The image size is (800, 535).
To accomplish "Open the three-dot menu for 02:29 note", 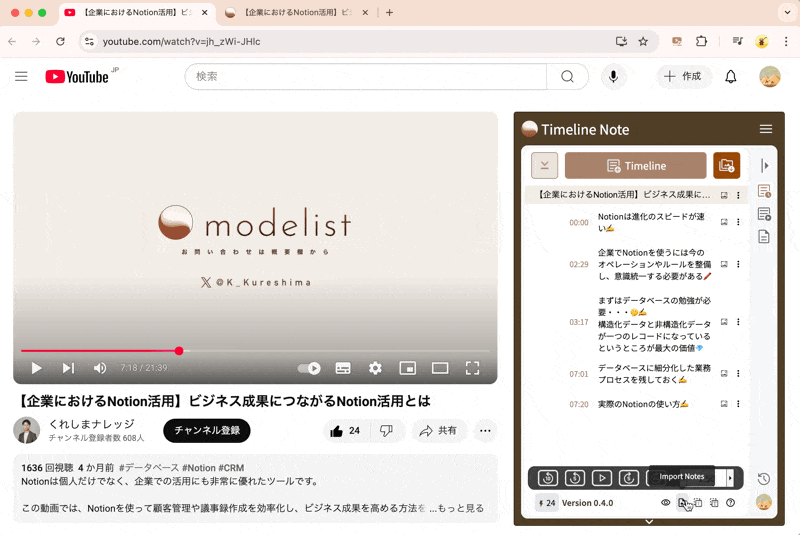I will [x=739, y=265].
